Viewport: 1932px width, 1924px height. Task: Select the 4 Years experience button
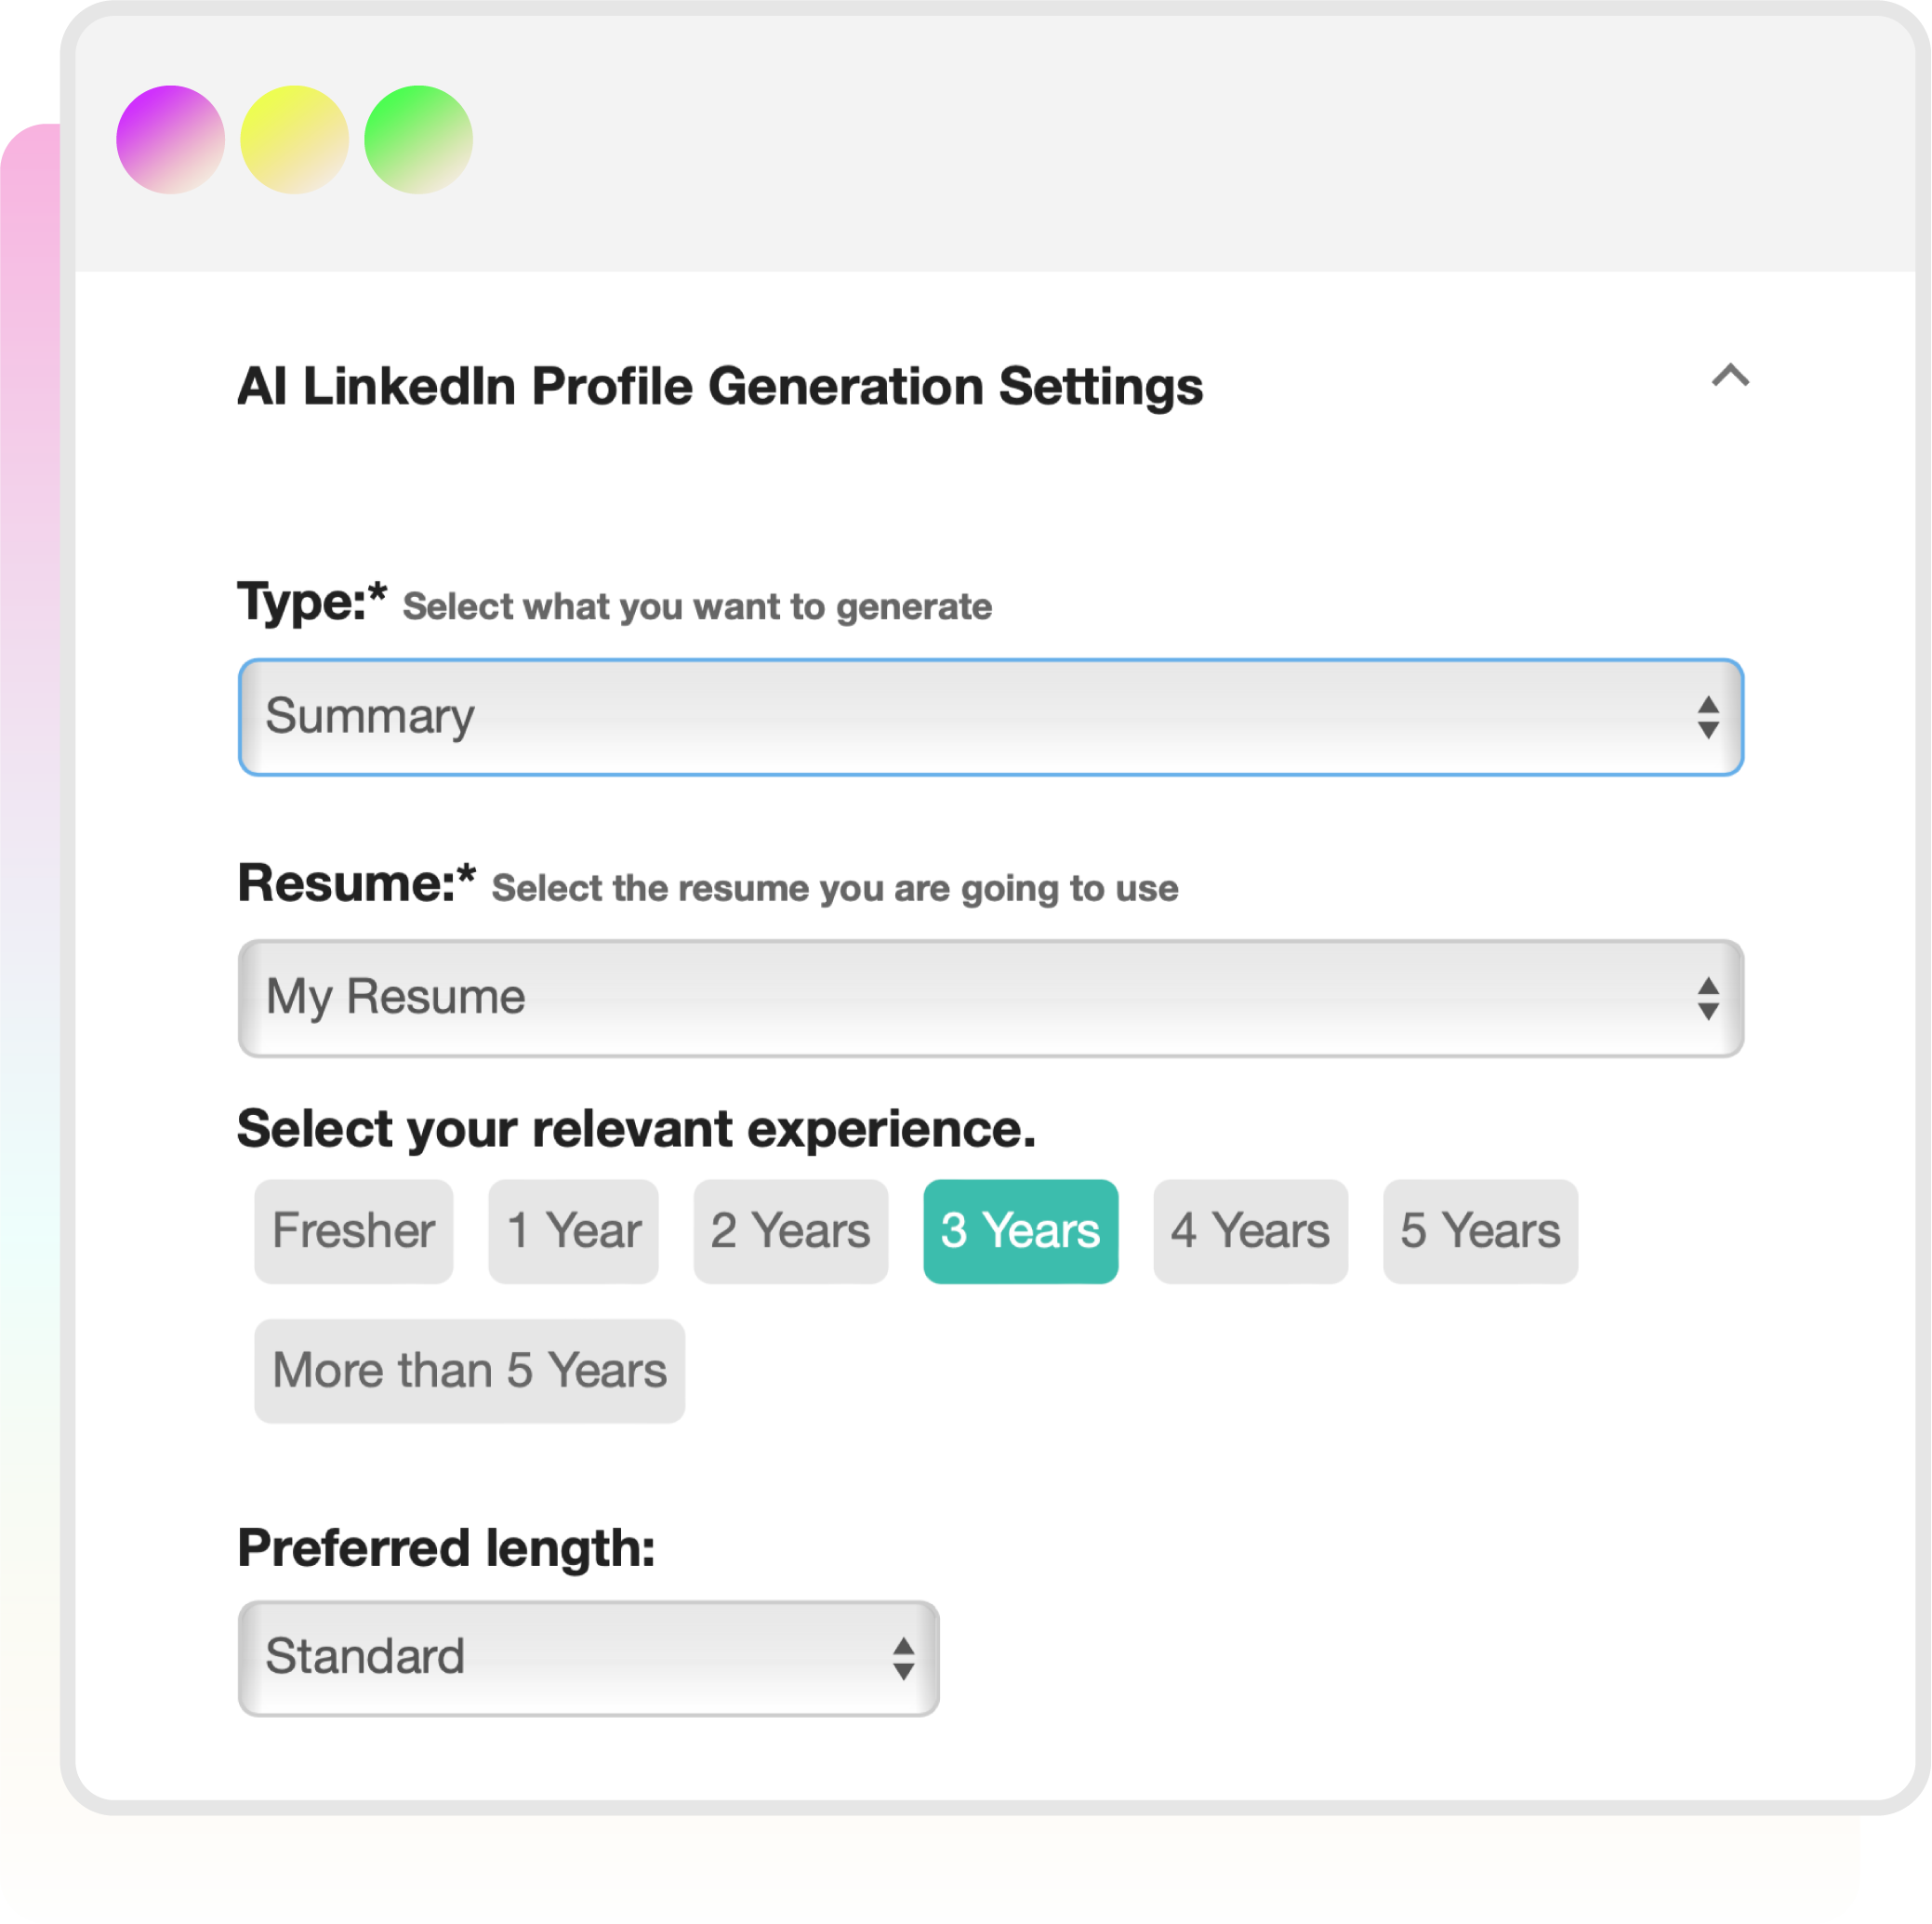click(1250, 1231)
